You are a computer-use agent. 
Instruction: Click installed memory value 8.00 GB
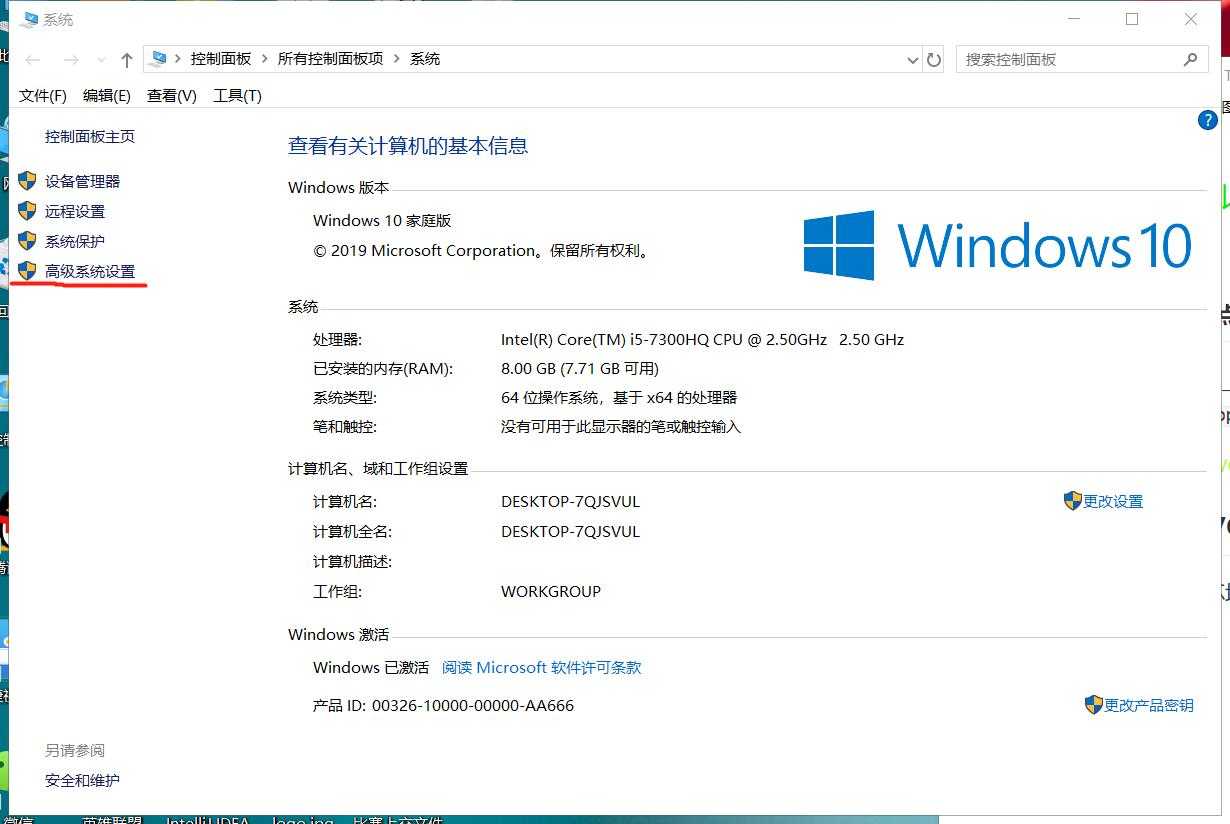(580, 369)
